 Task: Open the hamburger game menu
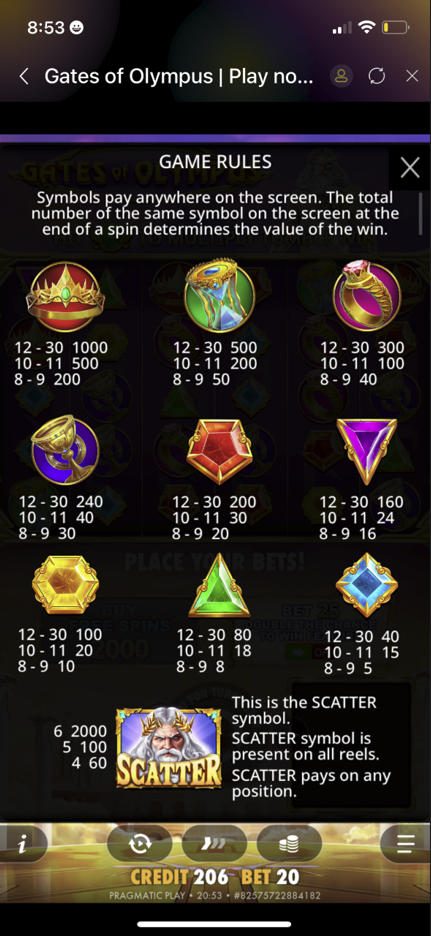406,844
